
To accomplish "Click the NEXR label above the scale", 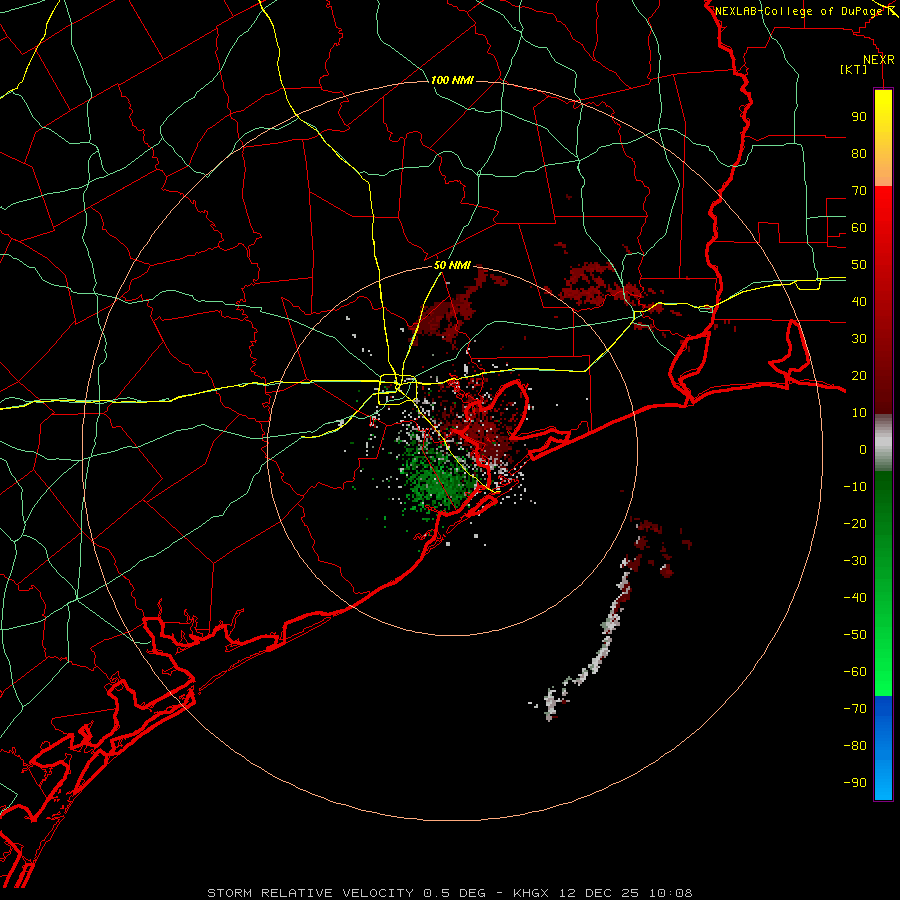I will 879,60.
